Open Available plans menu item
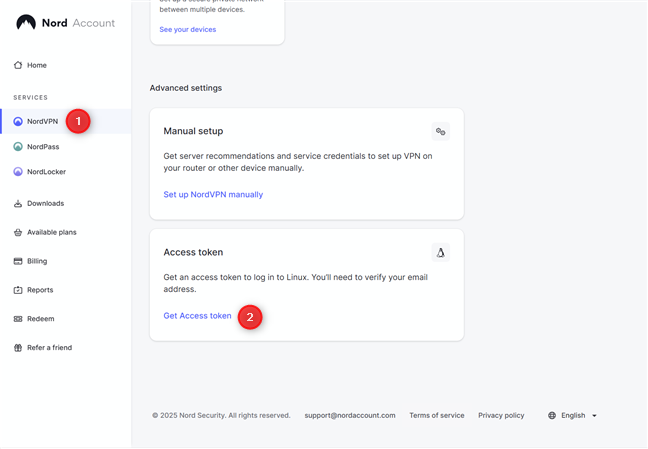 pyautogui.click(x=51, y=232)
